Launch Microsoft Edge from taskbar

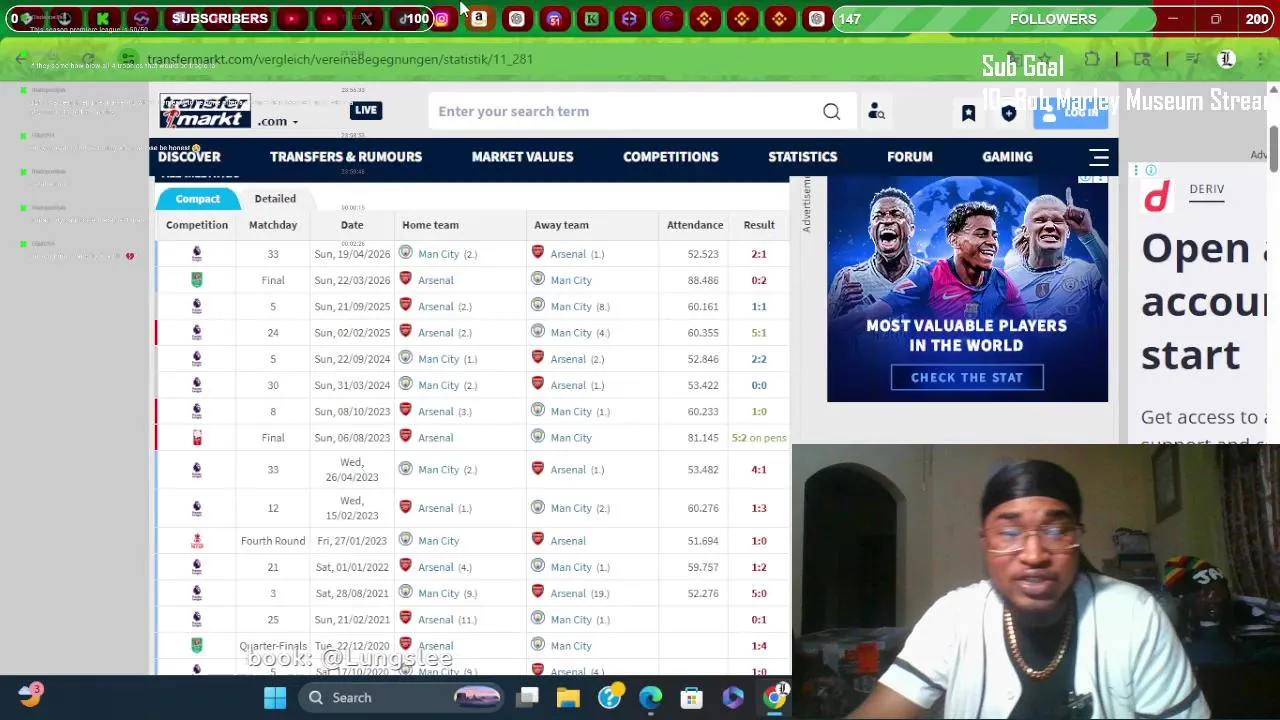(x=651, y=698)
